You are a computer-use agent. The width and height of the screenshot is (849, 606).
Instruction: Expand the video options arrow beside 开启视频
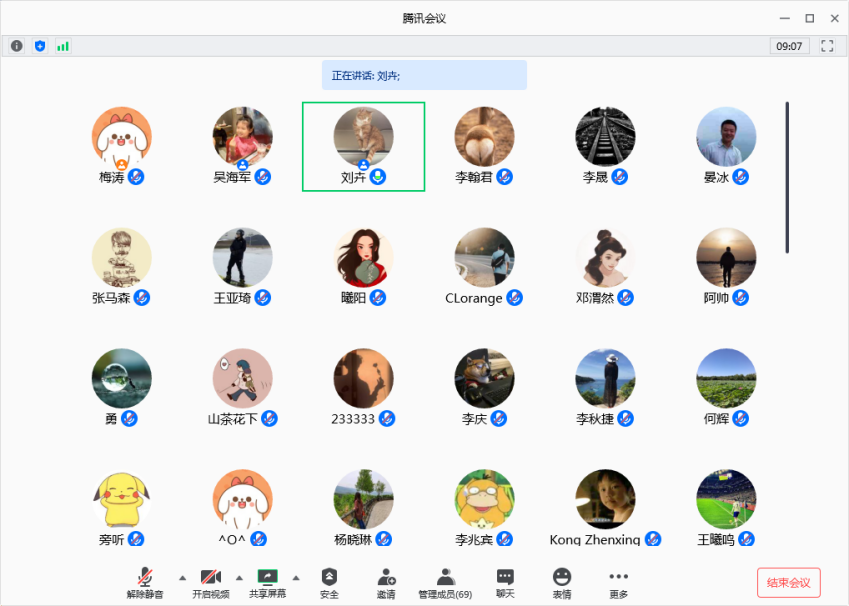(x=239, y=577)
